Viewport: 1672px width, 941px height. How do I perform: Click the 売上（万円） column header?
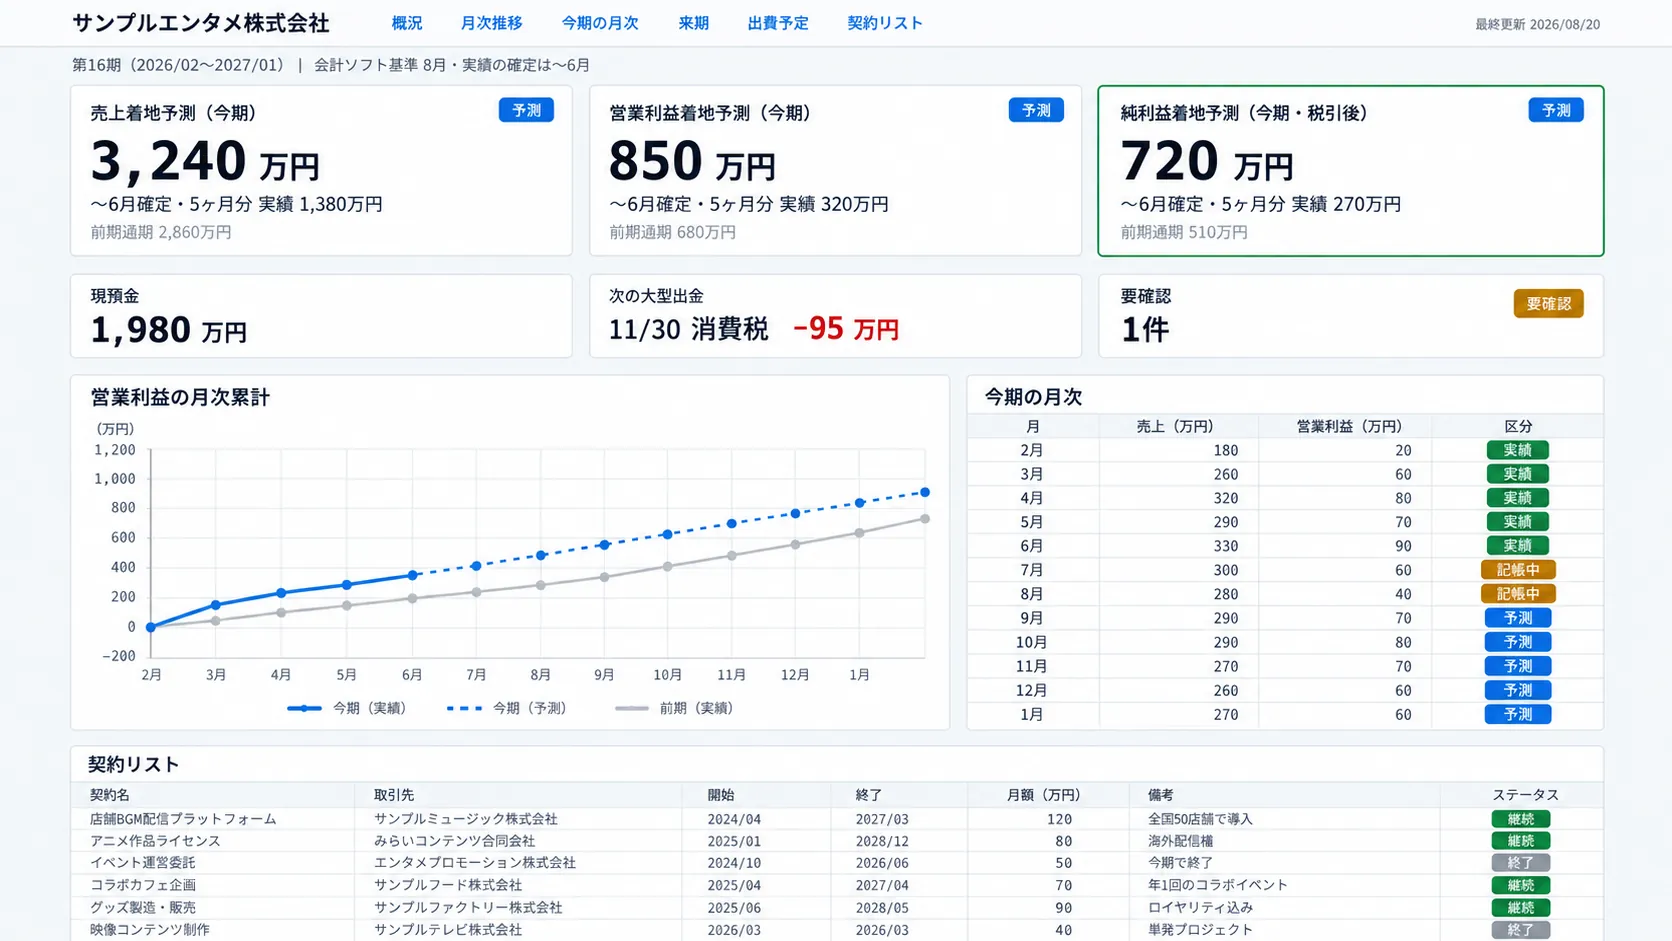1175,426
